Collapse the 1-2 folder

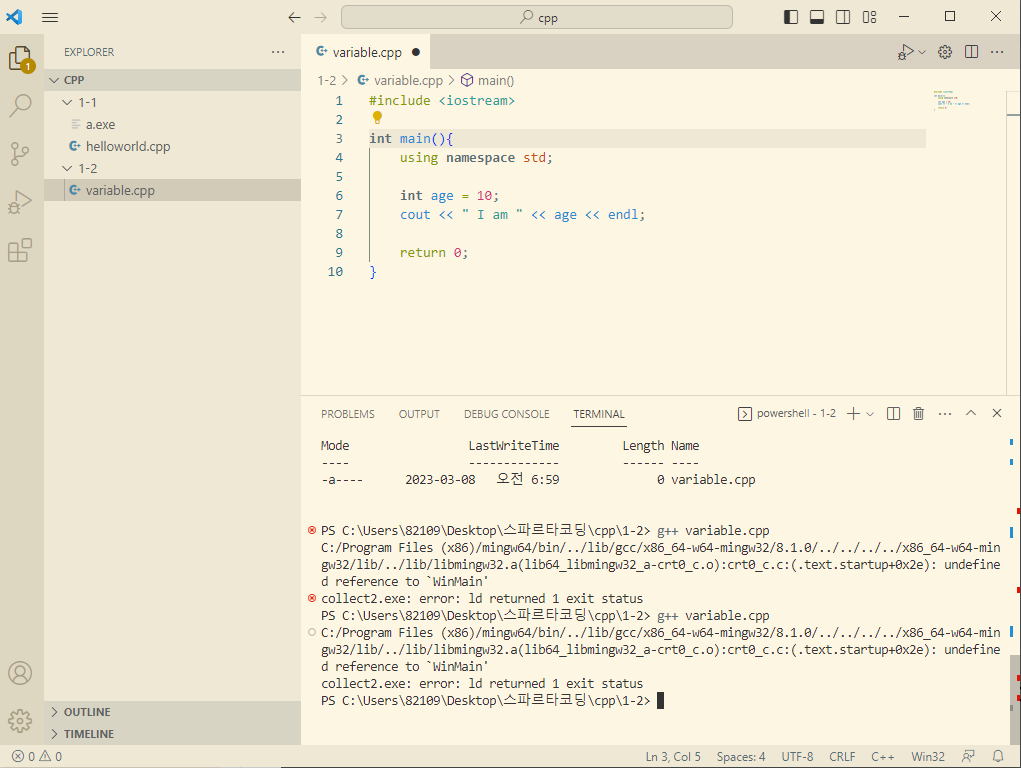click(x=173, y=169)
